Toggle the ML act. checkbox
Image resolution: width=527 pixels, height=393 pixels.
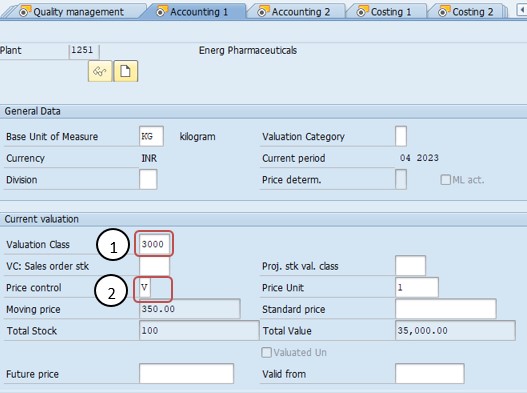445,180
